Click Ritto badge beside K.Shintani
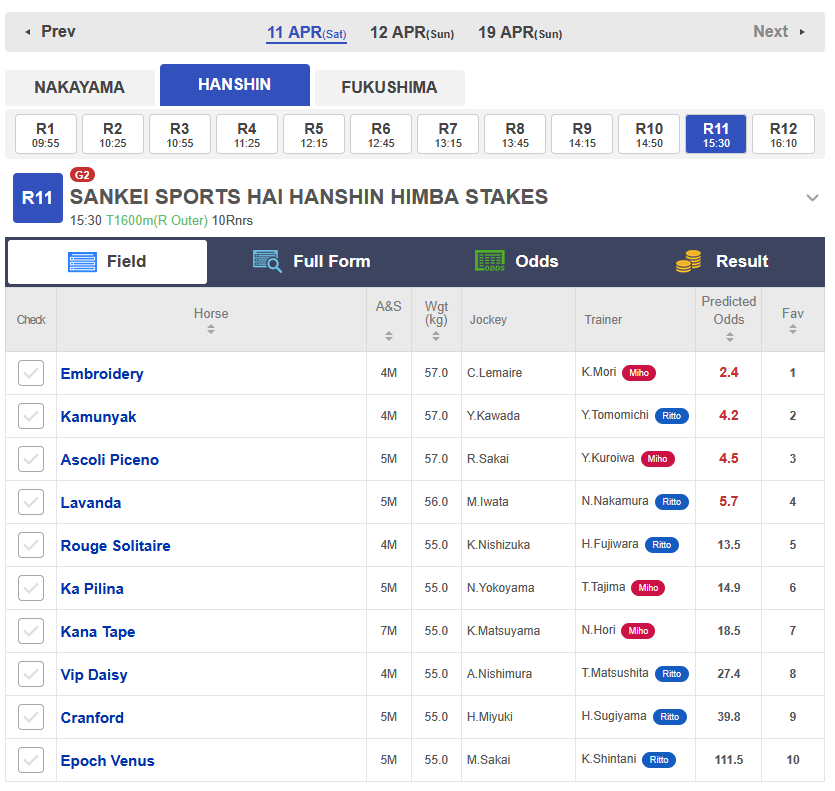 click(659, 760)
